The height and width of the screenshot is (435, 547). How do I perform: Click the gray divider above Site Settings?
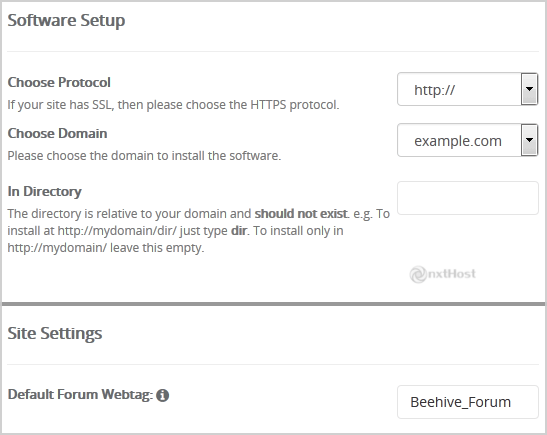pyautogui.click(x=274, y=304)
